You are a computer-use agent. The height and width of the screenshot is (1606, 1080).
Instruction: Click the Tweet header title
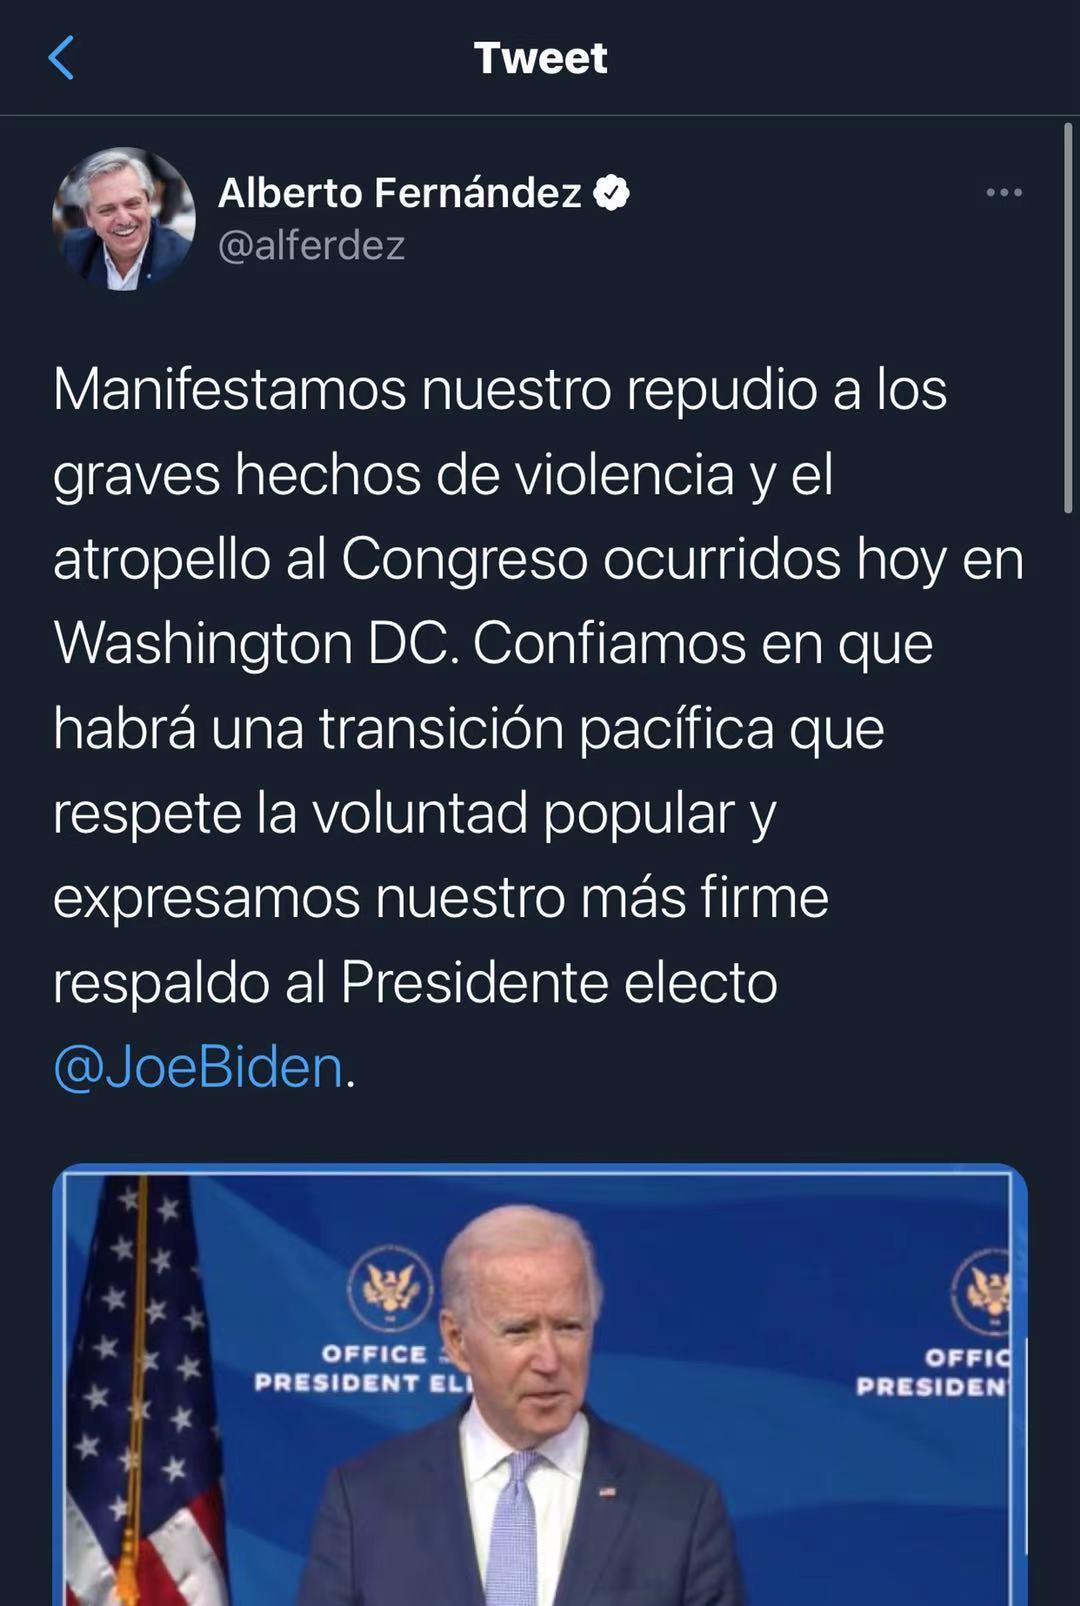(x=540, y=58)
